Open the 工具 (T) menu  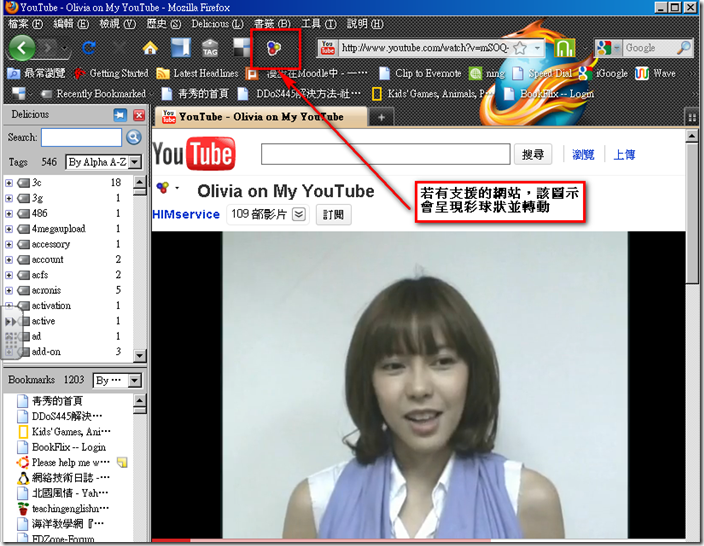[x=318, y=24]
